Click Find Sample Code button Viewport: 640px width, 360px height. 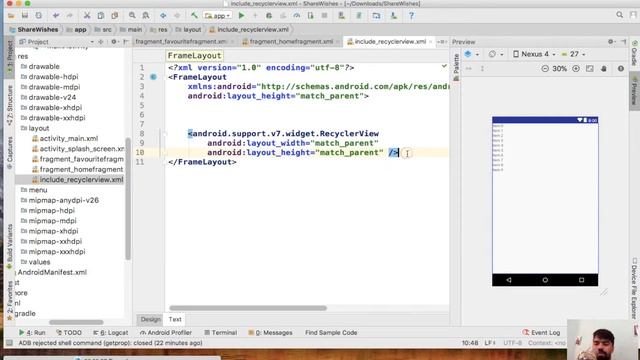point(331,333)
